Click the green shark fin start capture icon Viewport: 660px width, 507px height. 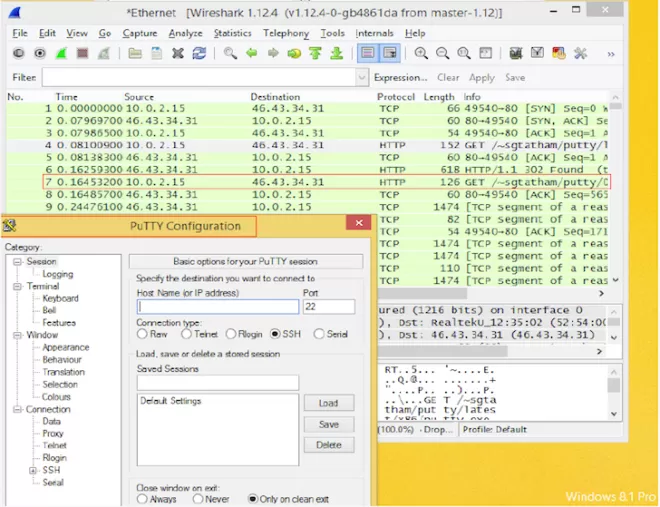tap(62, 54)
